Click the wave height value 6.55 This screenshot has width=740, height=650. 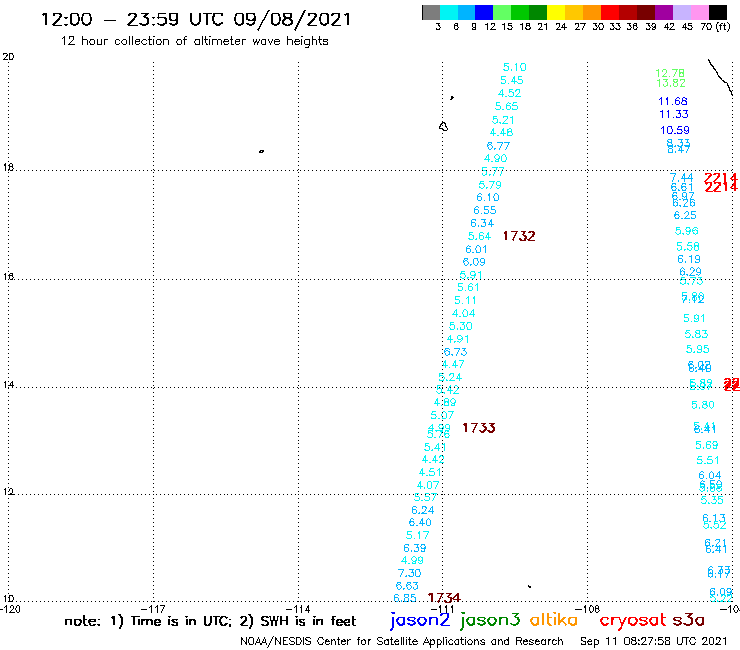(x=485, y=211)
